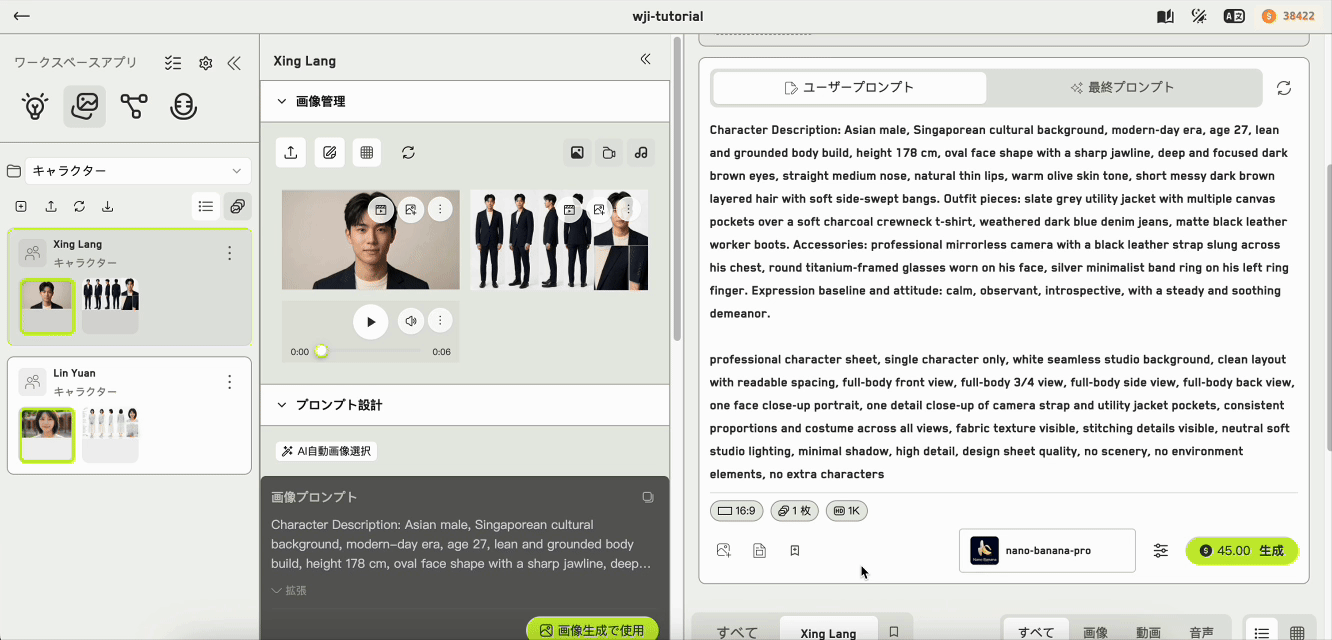The image size is (1332, 640).
Task: Add a new character with the plus icon
Action: [21, 207]
